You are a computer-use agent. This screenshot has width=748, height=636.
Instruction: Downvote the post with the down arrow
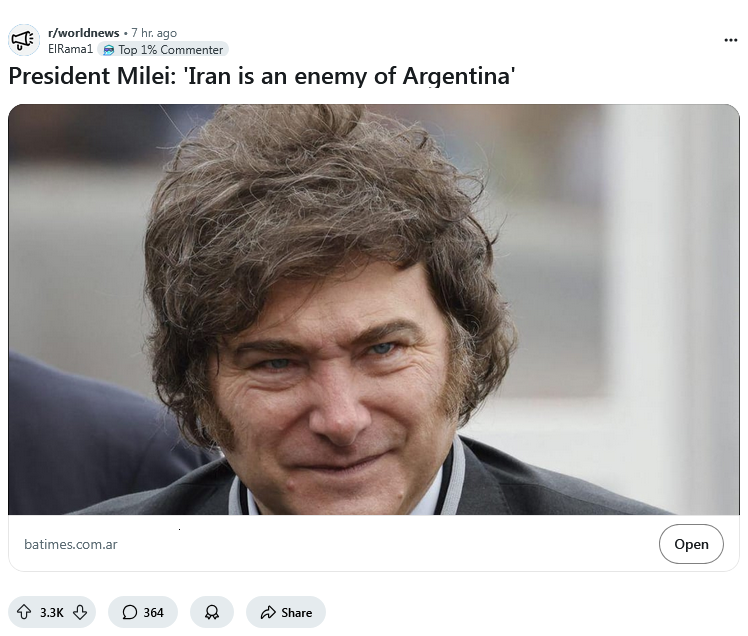(80, 612)
